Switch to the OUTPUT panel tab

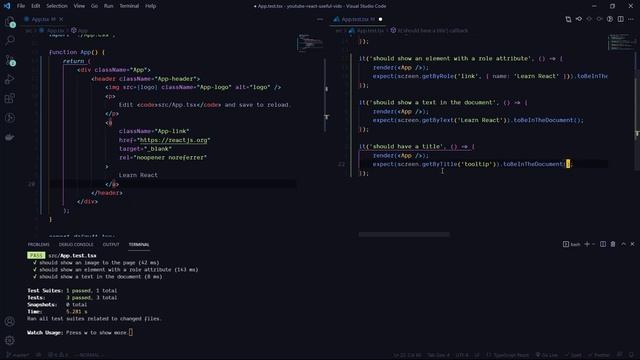(x=111, y=244)
